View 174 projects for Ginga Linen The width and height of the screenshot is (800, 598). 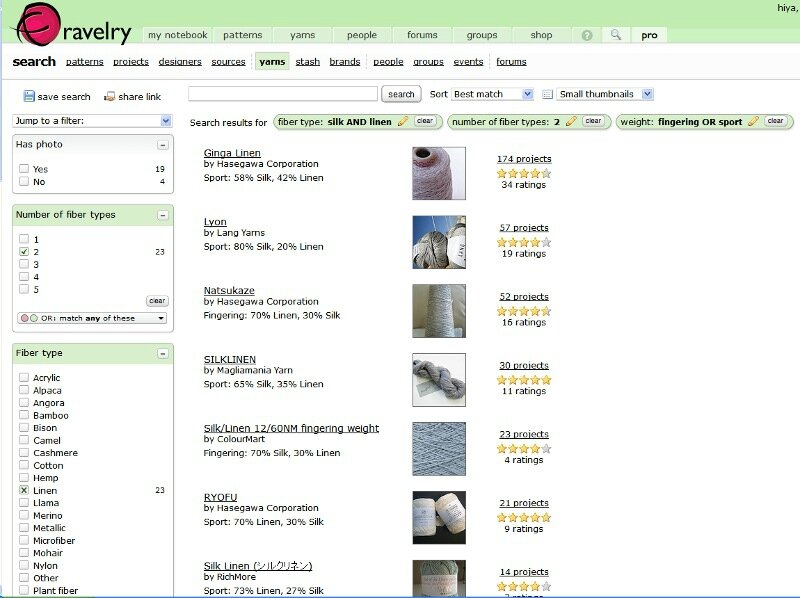tap(524, 159)
